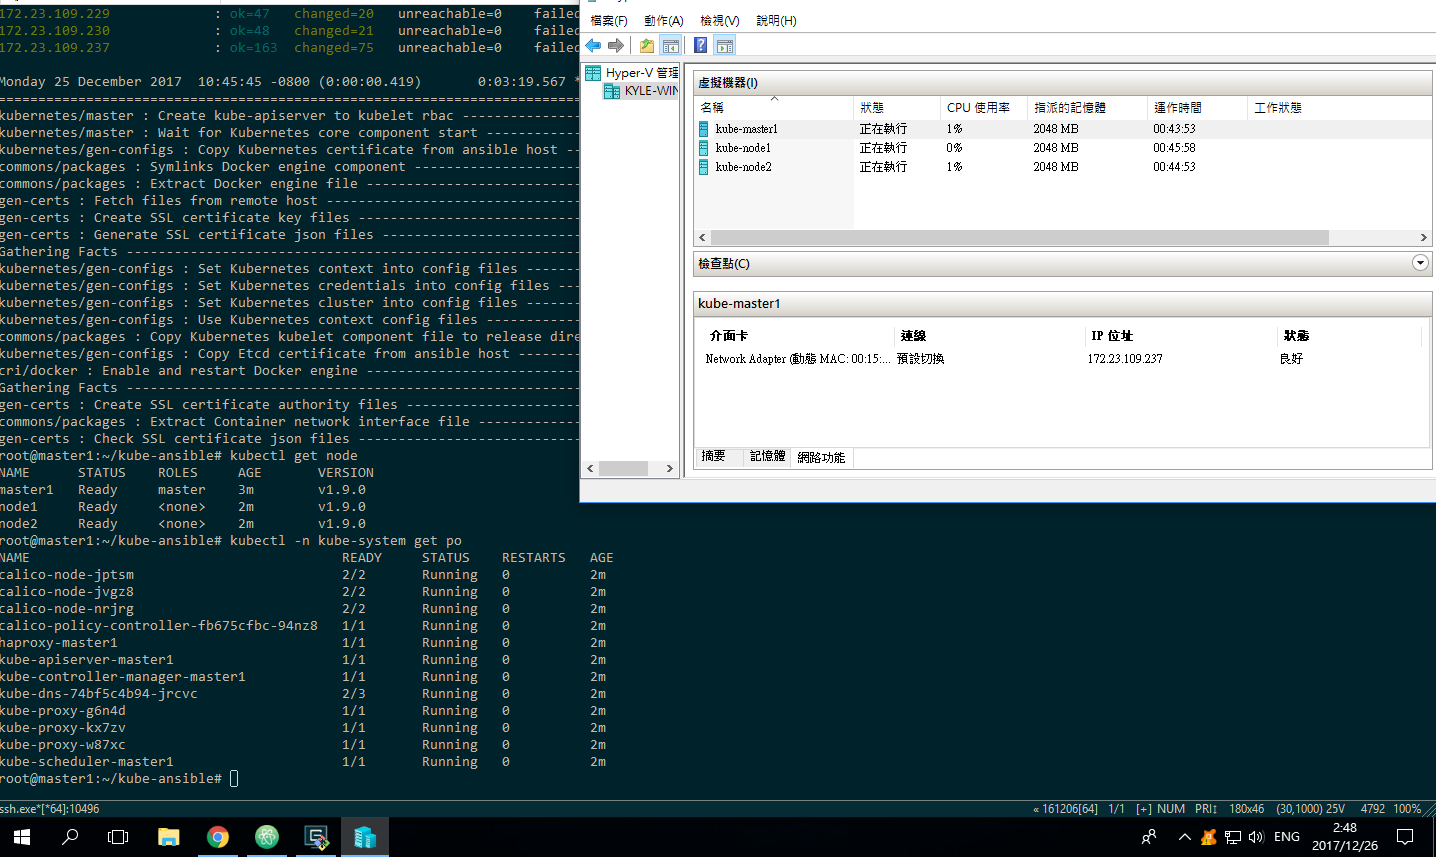Click the Up one level folder icon
1436x857 pixels.
pyautogui.click(x=647, y=45)
